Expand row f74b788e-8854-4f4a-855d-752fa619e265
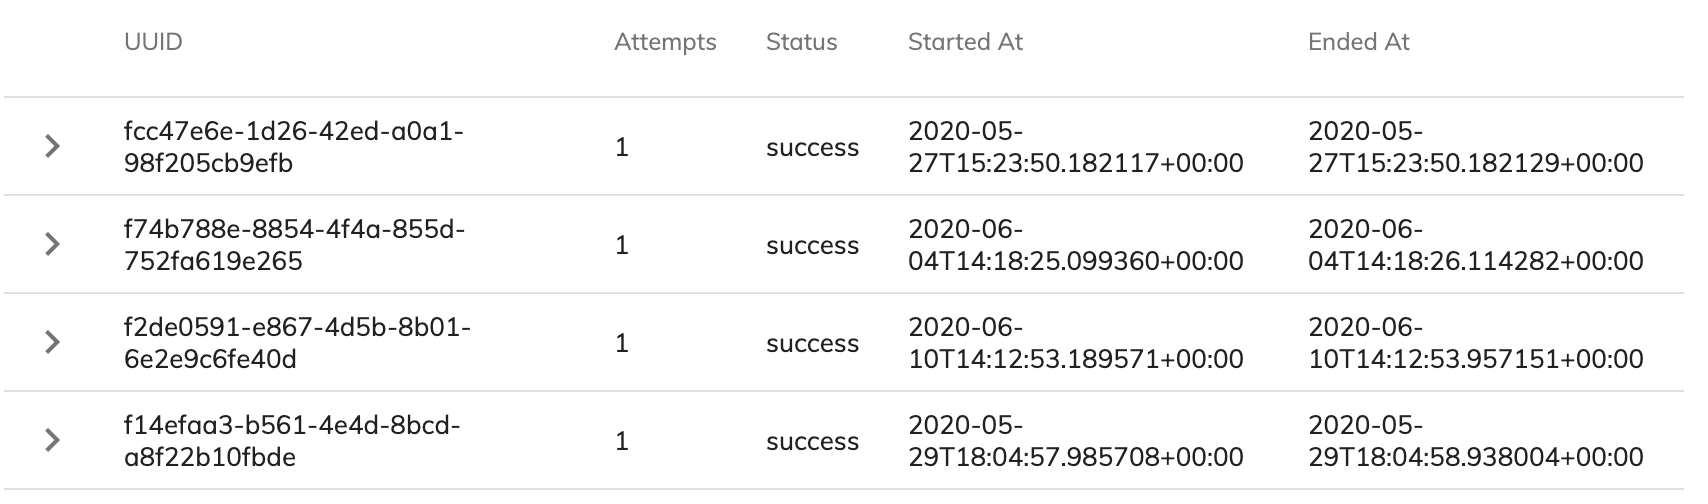The width and height of the screenshot is (1708, 504). (52, 245)
